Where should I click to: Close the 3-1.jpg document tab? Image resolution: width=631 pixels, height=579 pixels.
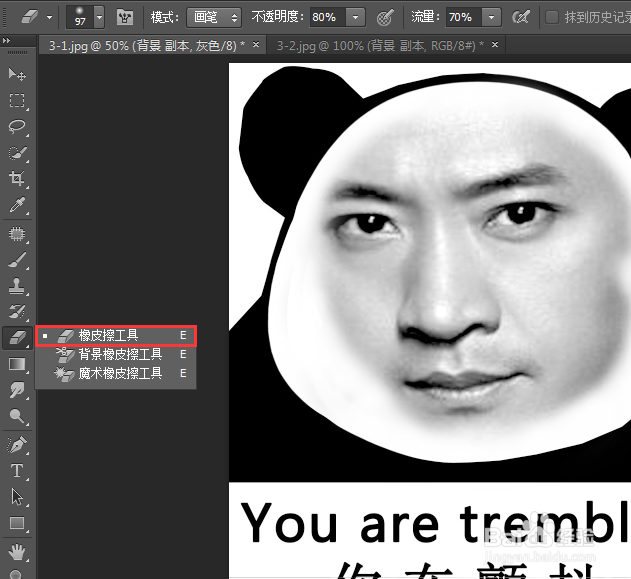click(256, 45)
